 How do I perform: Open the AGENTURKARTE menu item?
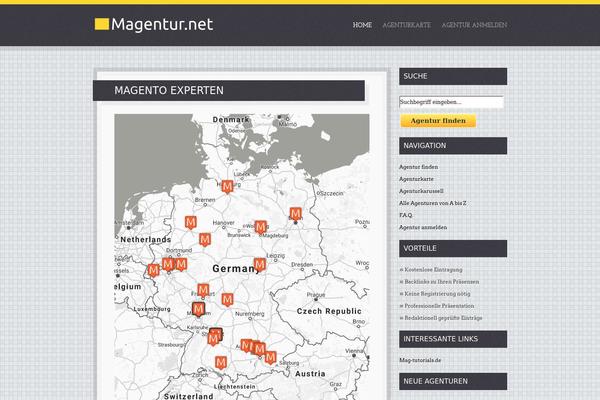coord(407,25)
